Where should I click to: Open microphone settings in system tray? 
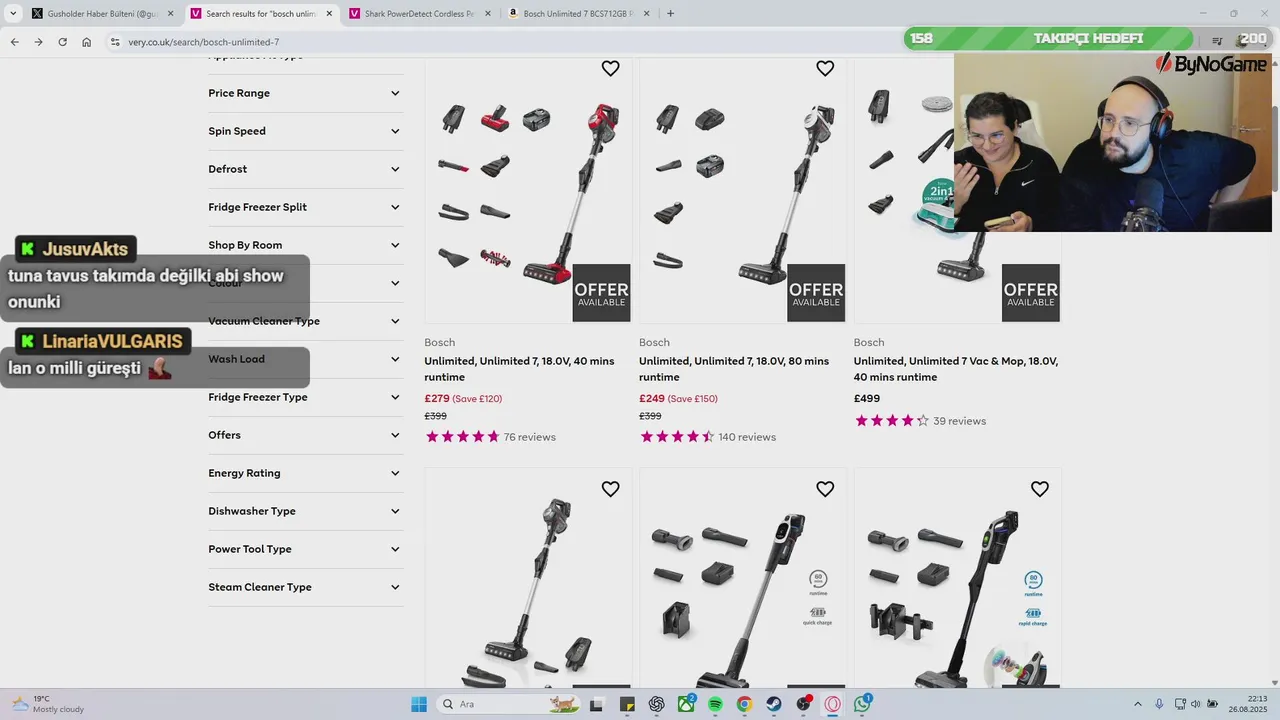pos(1159,704)
